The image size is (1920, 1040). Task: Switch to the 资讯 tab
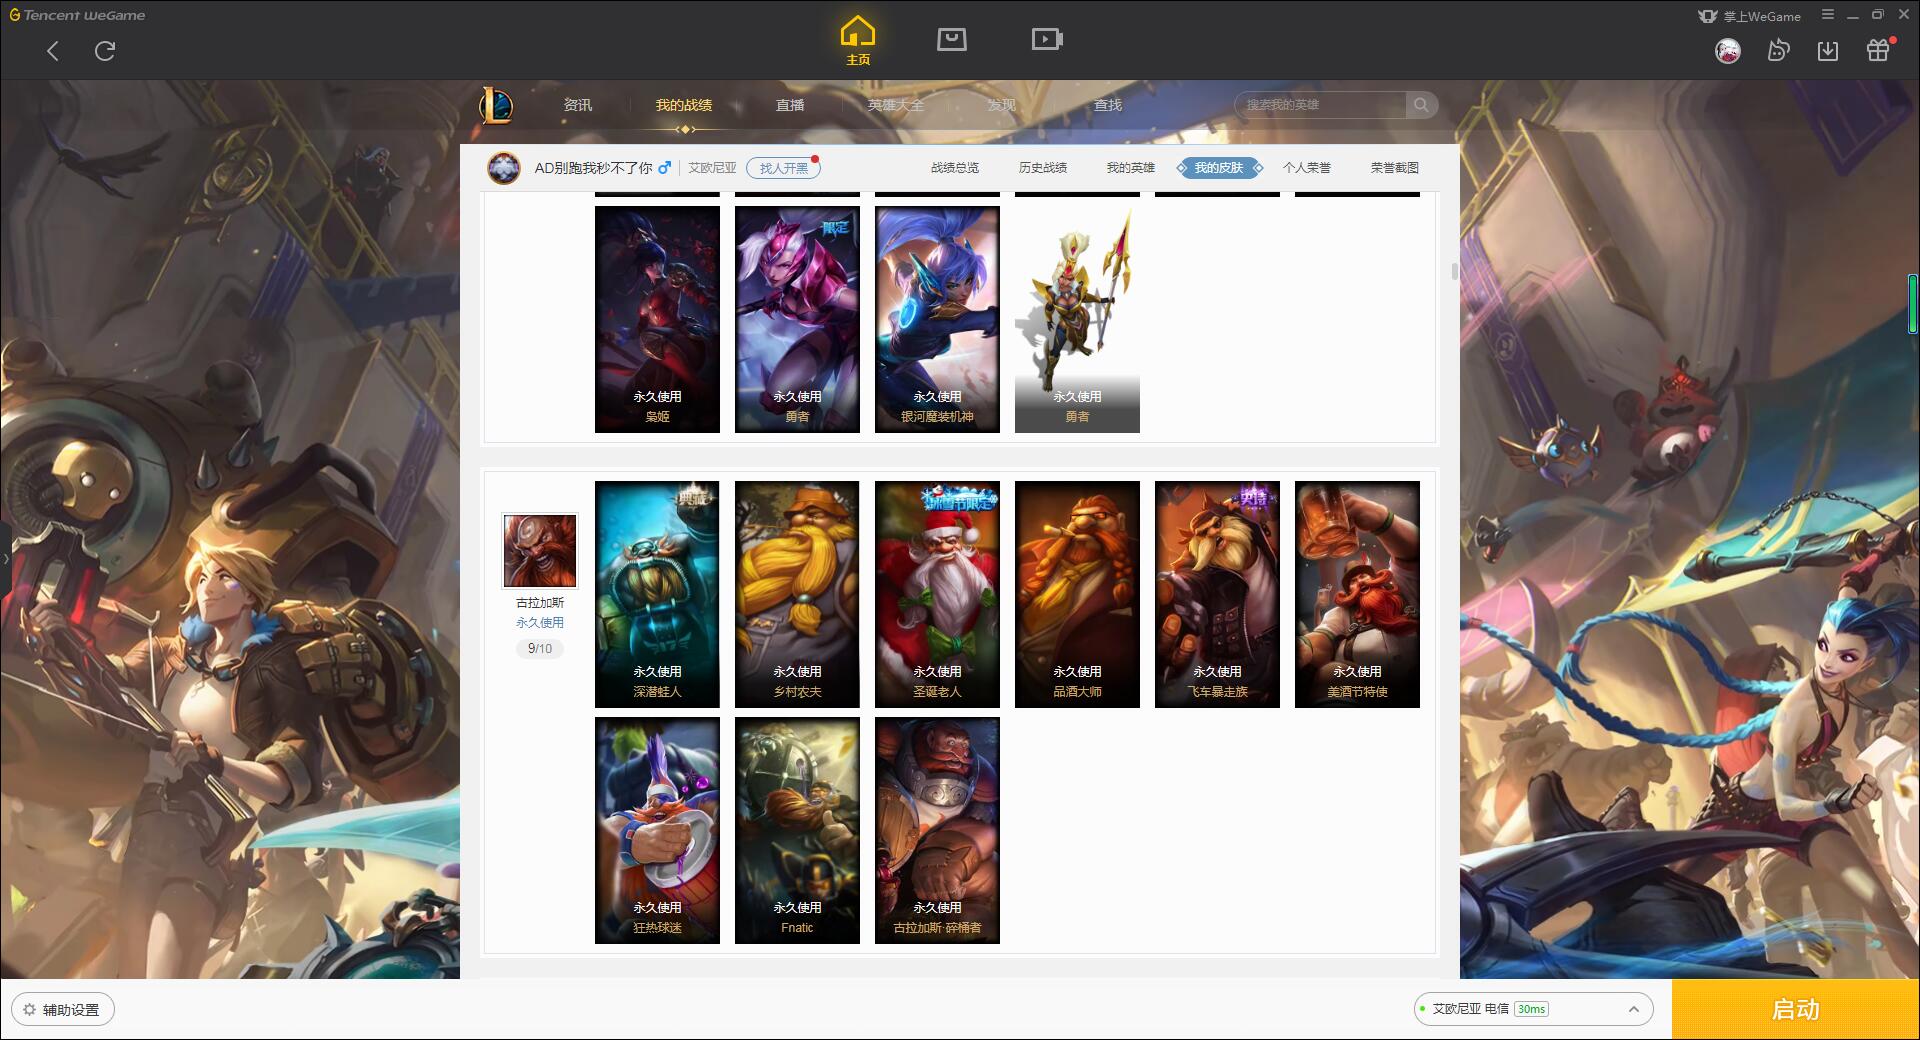coord(577,105)
